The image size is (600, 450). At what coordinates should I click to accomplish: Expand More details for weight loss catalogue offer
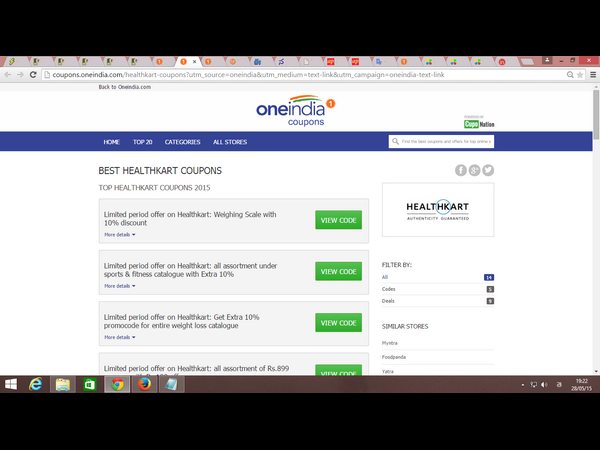[x=119, y=337]
